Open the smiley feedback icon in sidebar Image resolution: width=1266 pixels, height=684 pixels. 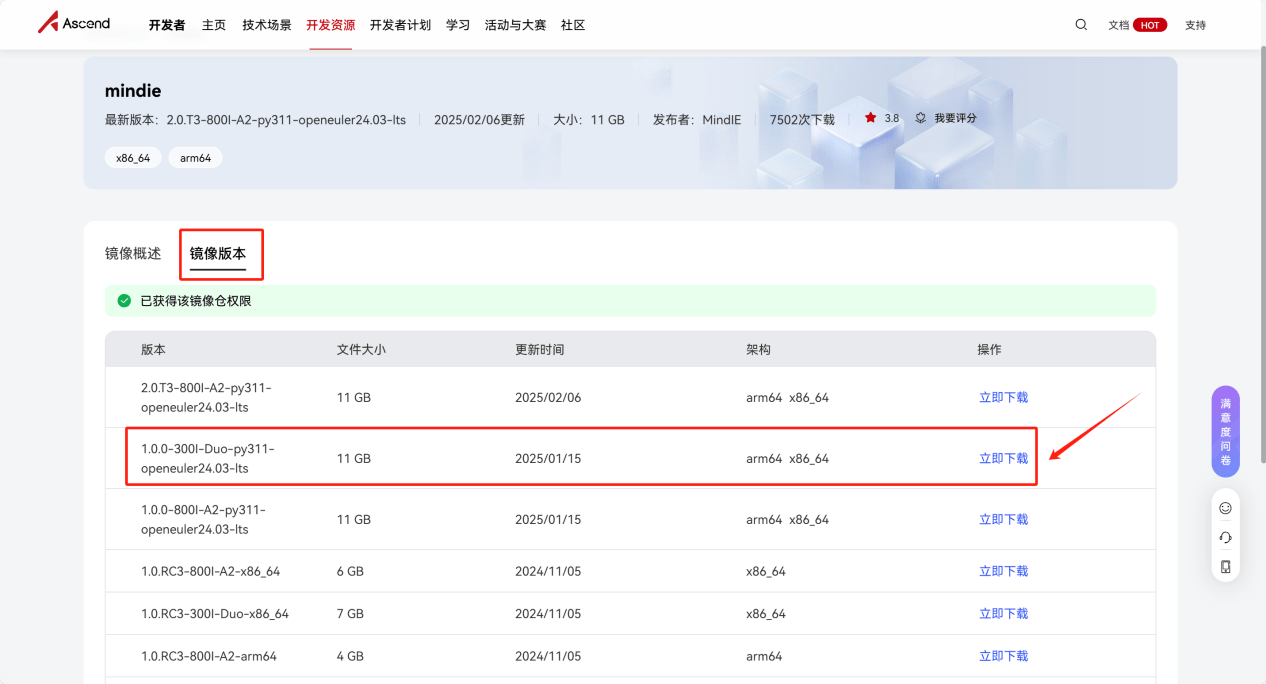tap(1225, 508)
